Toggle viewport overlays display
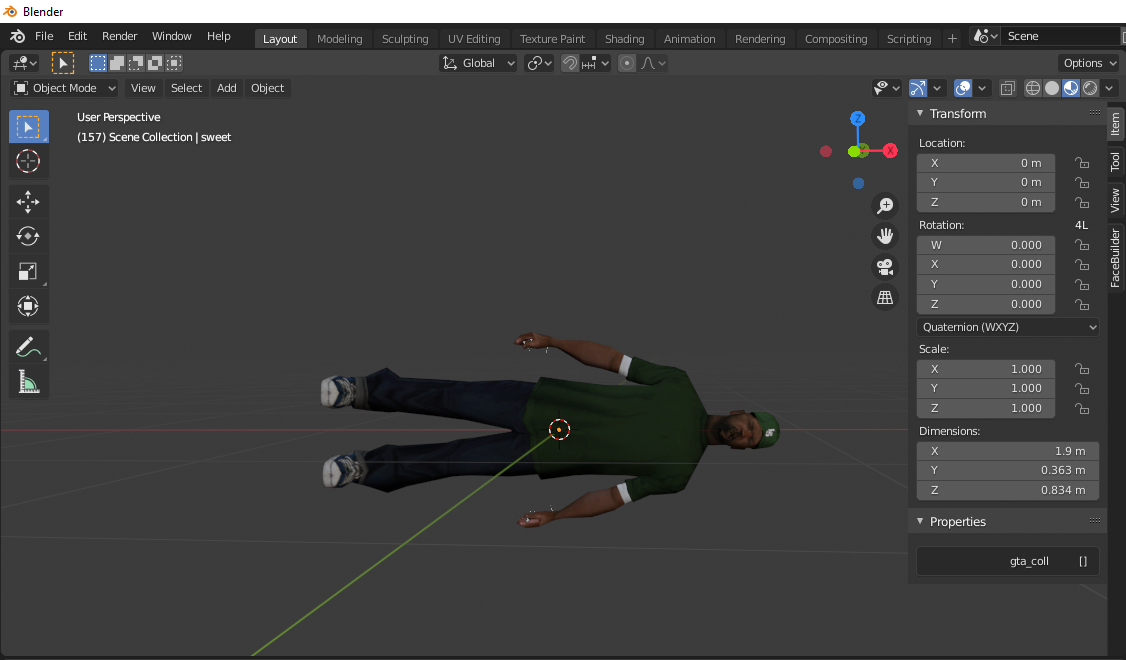The image size is (1126, 660). click(963, 88)
